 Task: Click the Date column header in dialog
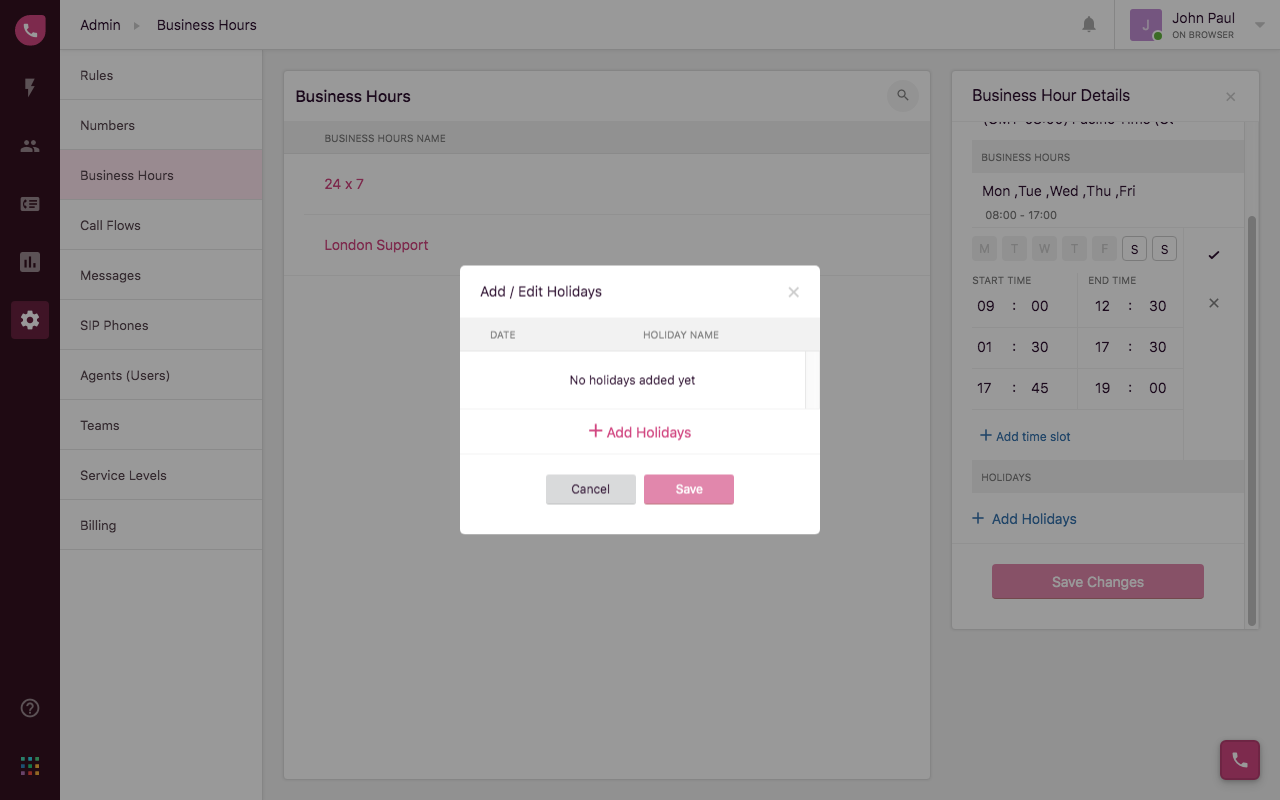tap(503, 335)
